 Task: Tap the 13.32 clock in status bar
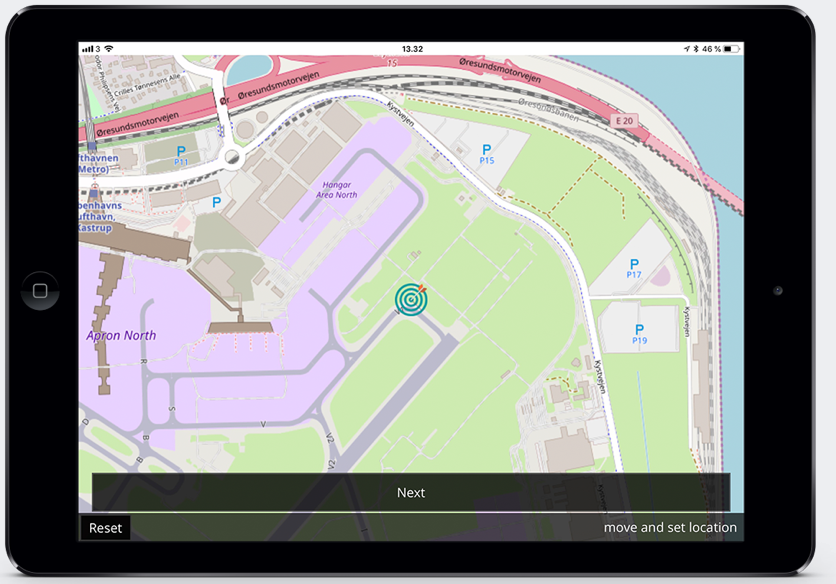(x=412, y=49)
